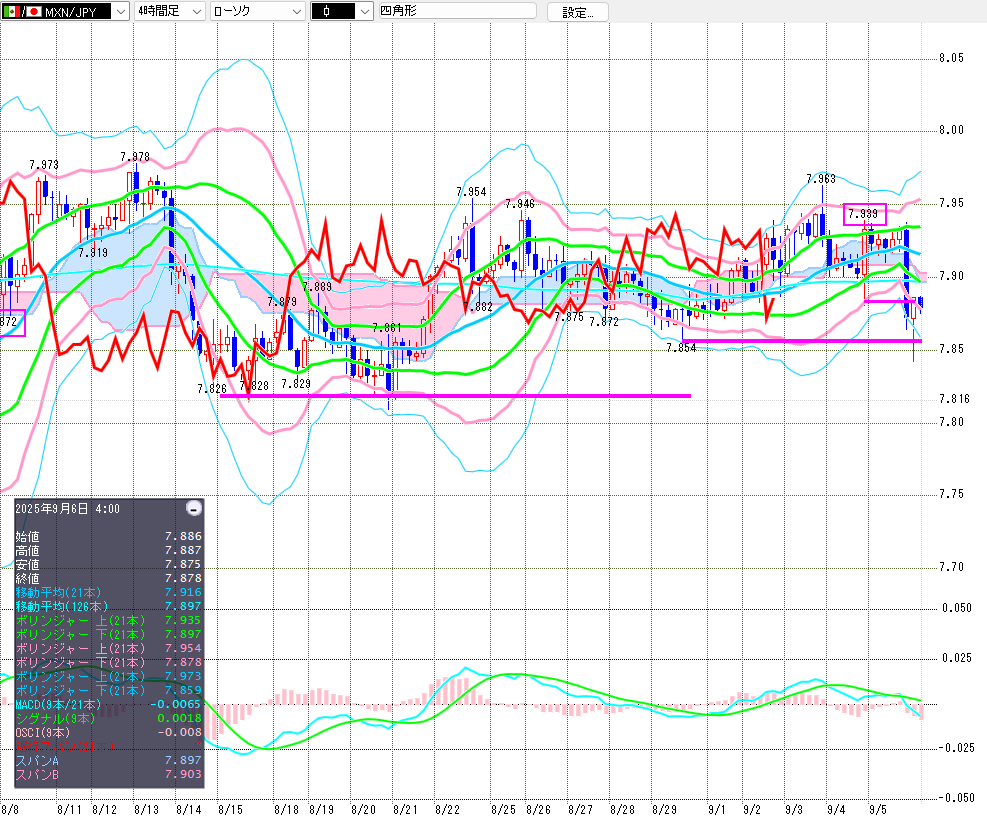Click the 7.828 low label on chart
The width and height of the screenshot is (987, 820).
(x=254, y=385)
